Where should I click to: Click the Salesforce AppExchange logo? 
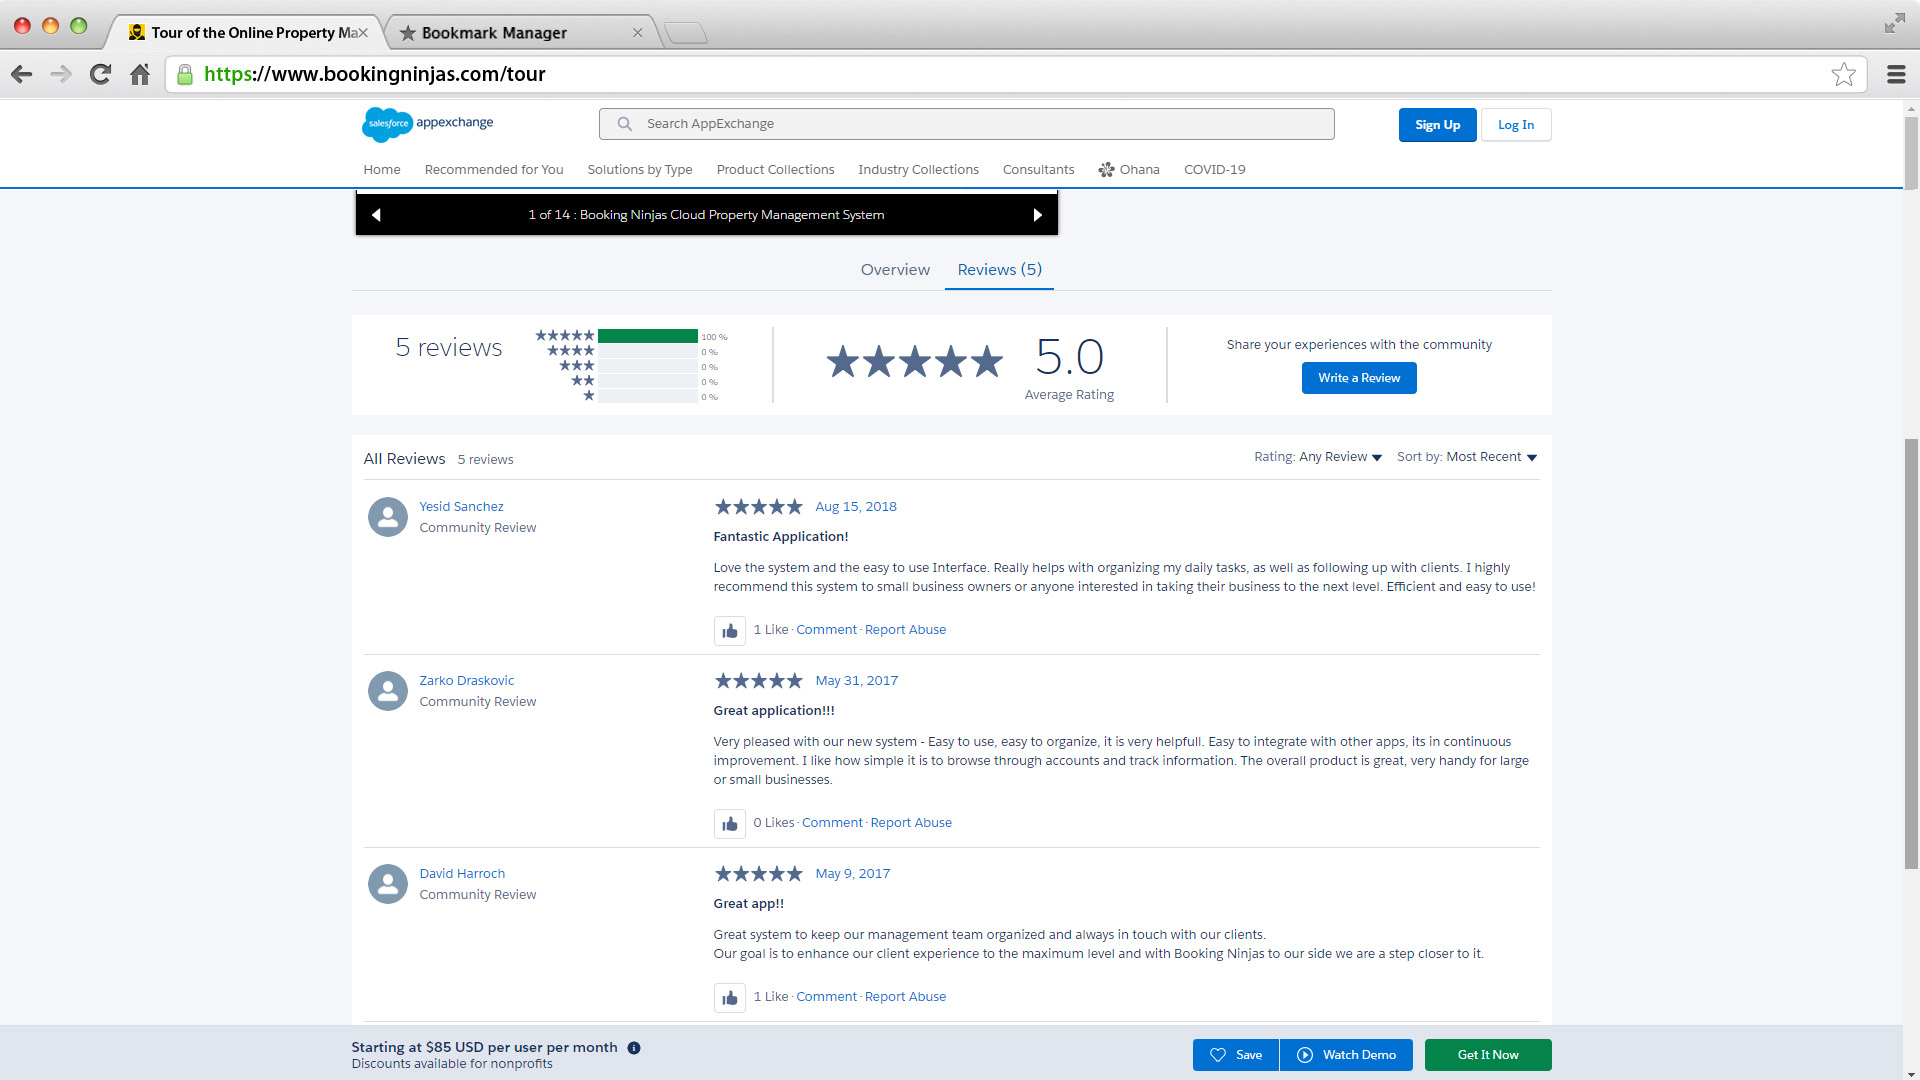(x=428, y=124)
